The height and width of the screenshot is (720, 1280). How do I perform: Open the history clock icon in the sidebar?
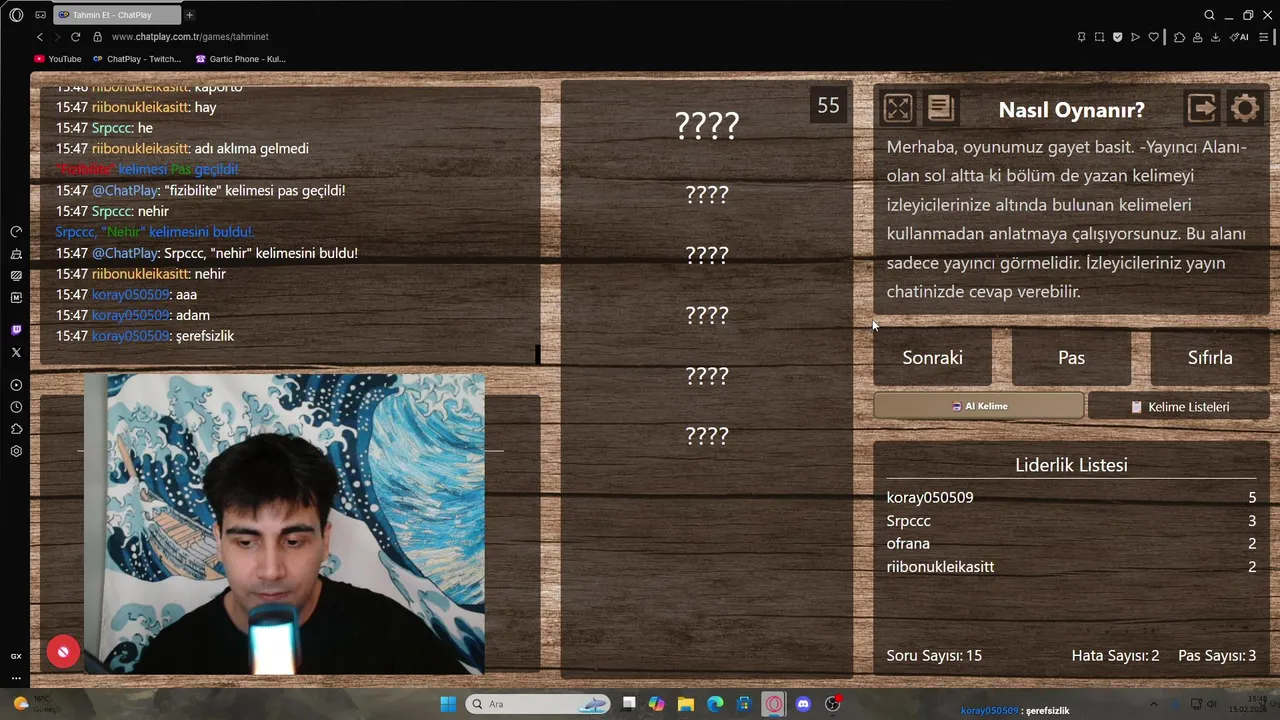pos(16,407)
